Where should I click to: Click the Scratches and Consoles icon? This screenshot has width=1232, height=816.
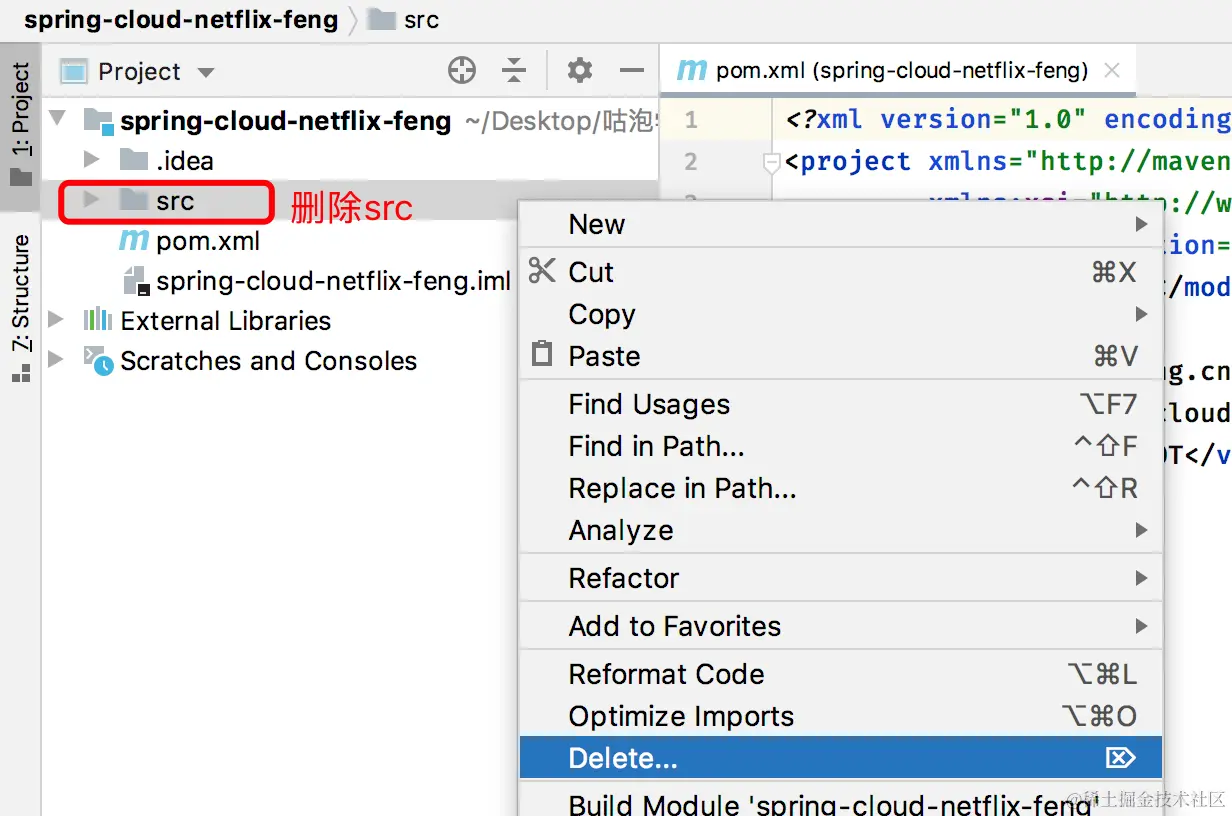pyautogui.click(x=98, y=361)
